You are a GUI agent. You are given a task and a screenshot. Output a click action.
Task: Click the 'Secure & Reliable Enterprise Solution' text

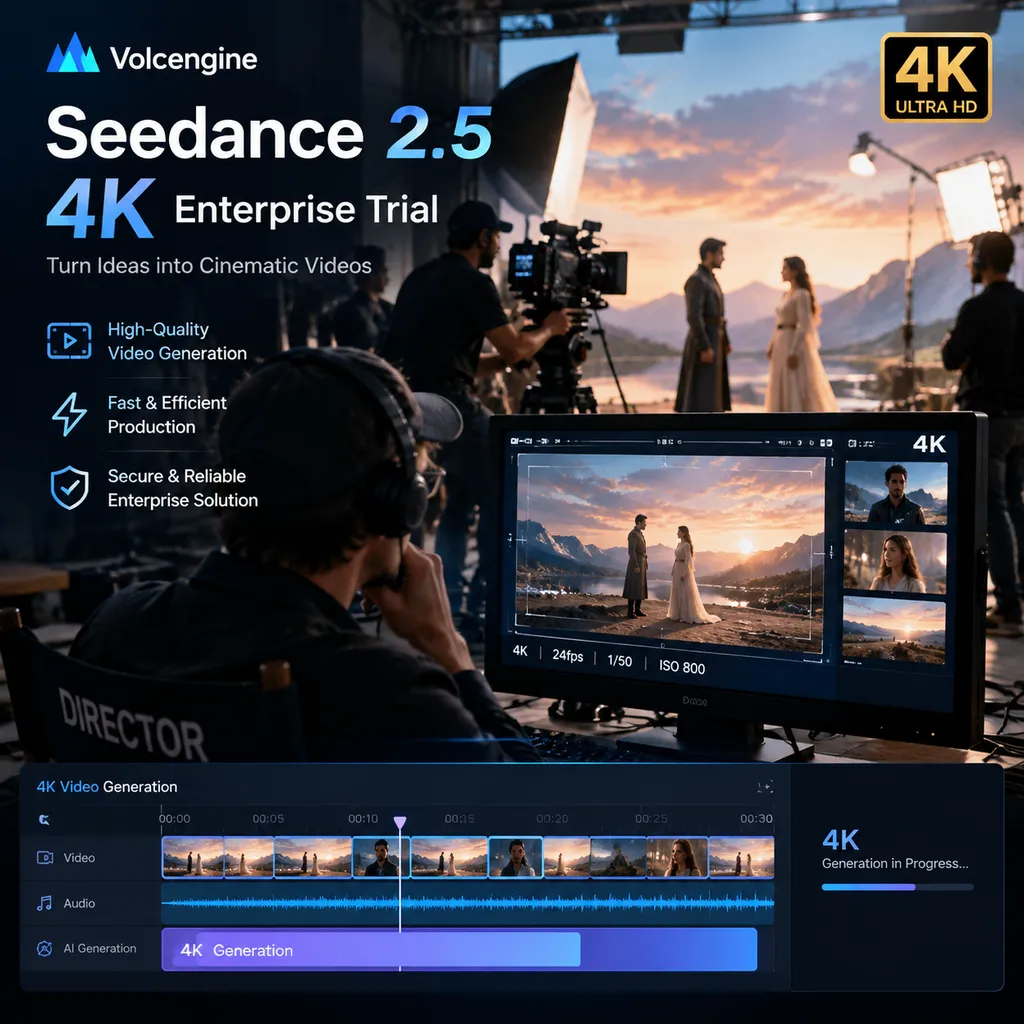click(183, 488)
